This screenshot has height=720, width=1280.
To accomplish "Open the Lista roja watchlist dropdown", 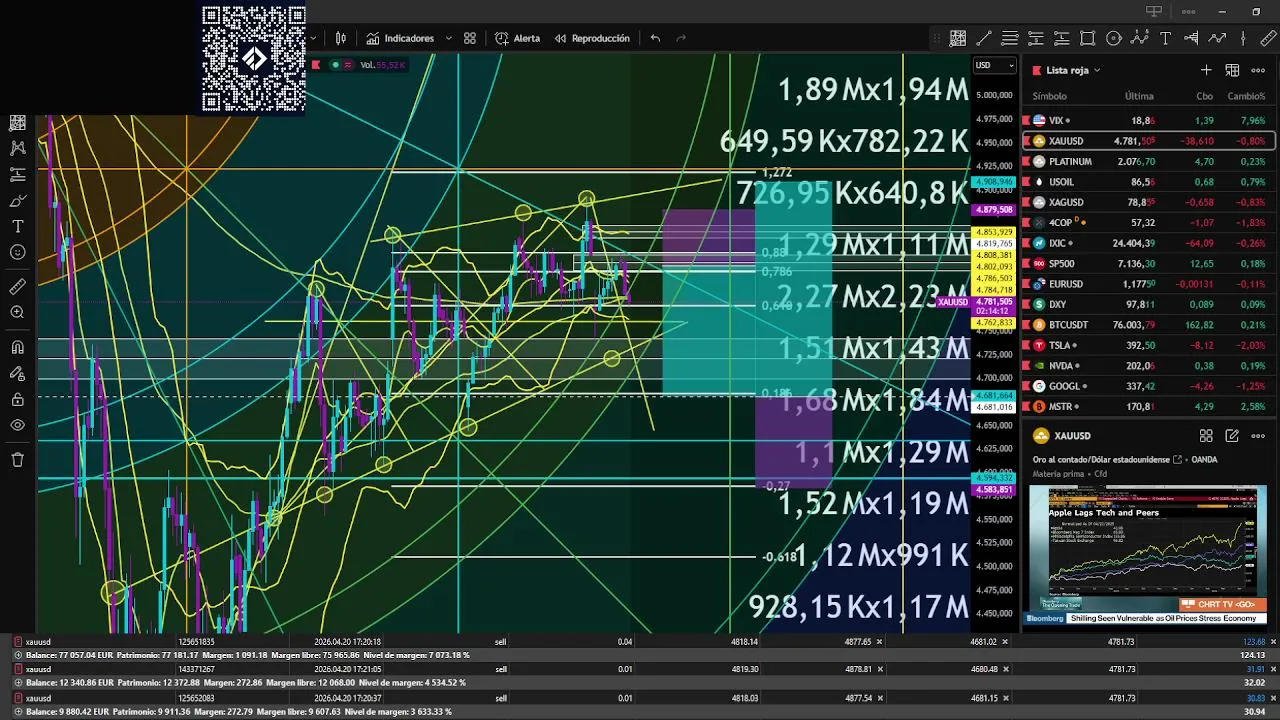I will point(1073,70).
